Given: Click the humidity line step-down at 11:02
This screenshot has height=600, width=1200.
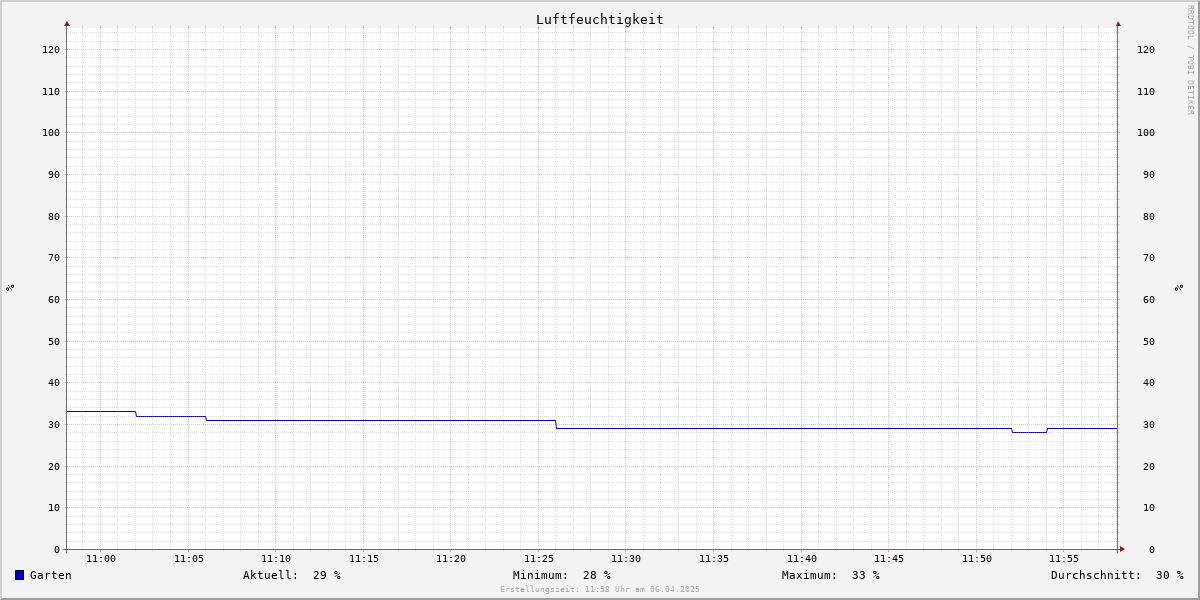Looking at the screenshot, I should pos(136,414).
